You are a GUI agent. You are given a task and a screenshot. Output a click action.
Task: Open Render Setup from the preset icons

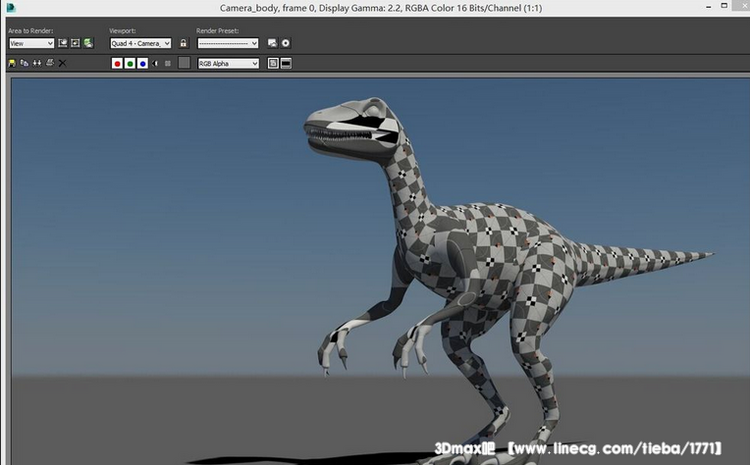tap(273, 43)
